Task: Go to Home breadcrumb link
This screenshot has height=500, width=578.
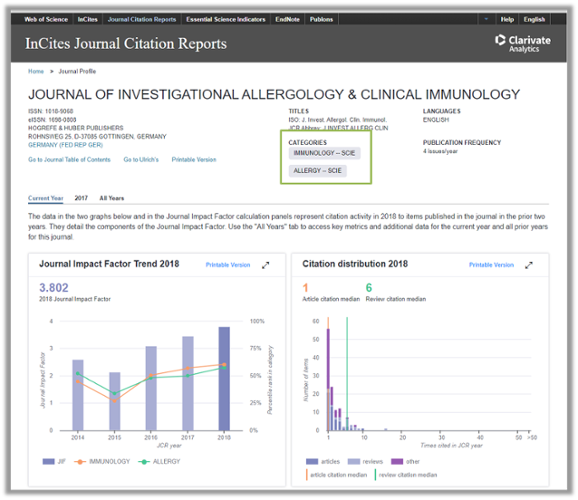Action: [36, 71]
